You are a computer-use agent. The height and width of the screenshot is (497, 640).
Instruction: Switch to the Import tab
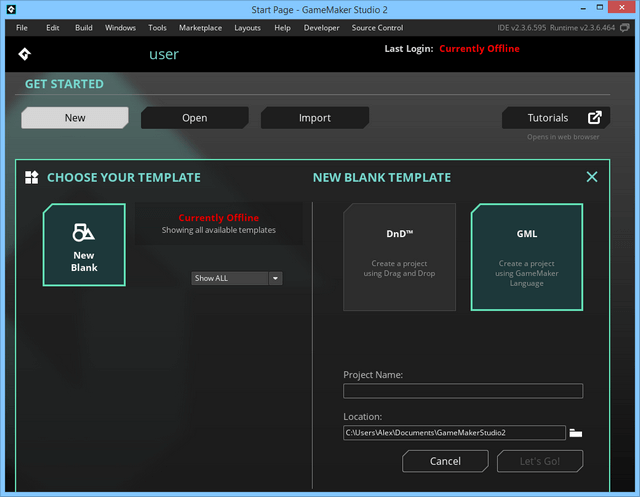pos(314,118)
